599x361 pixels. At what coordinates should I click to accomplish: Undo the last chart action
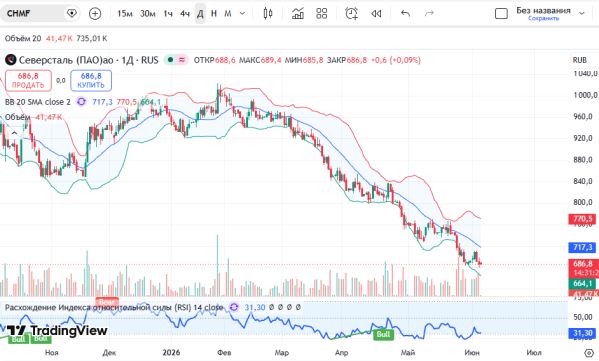[x=405, y=14]
